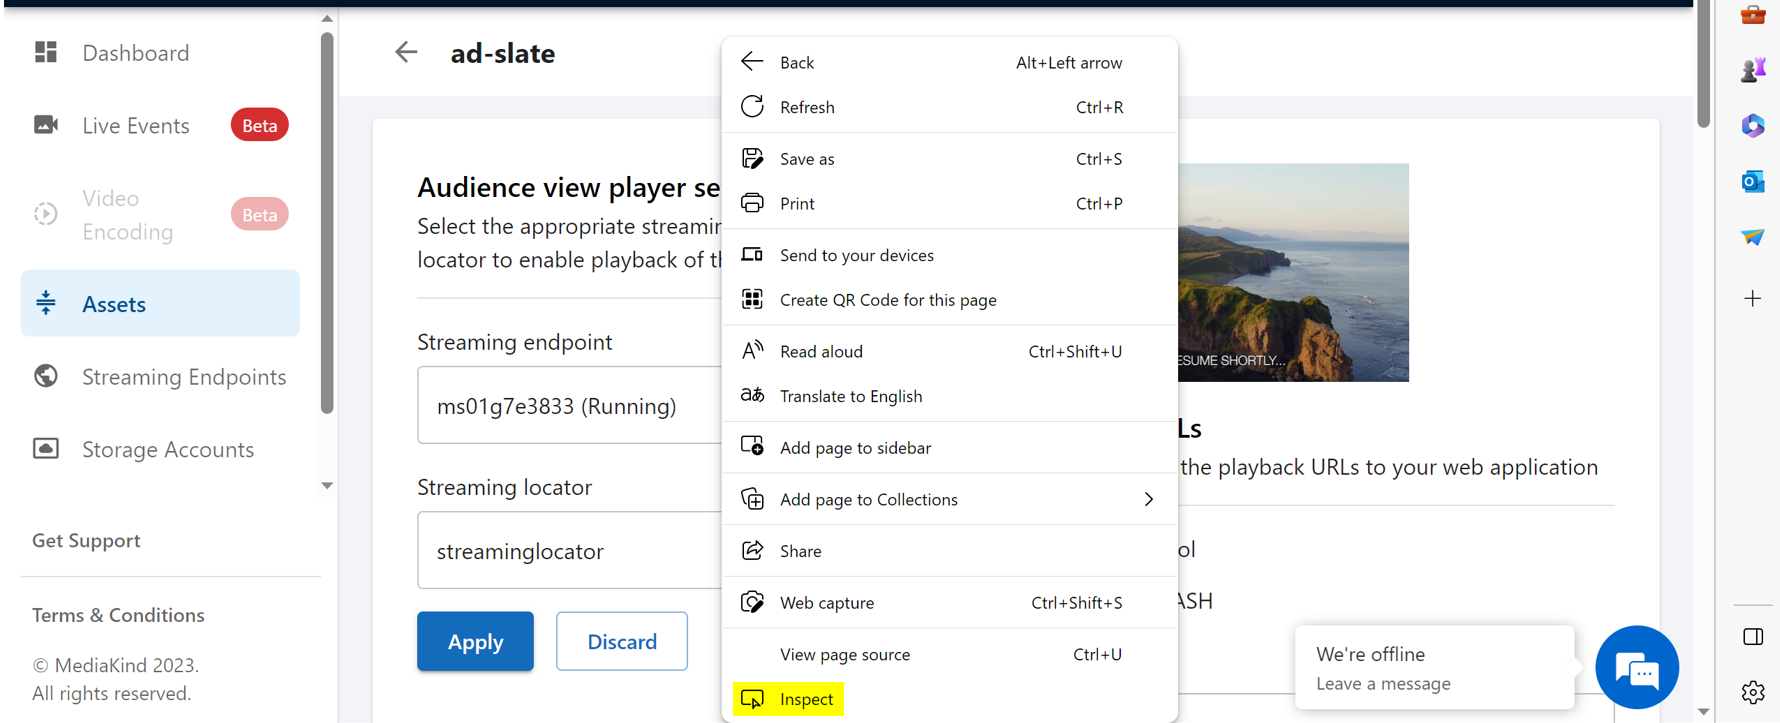Select View page source
This screenshot has height=723, width=1780.
pyautogui.click(x=949, y=654)
